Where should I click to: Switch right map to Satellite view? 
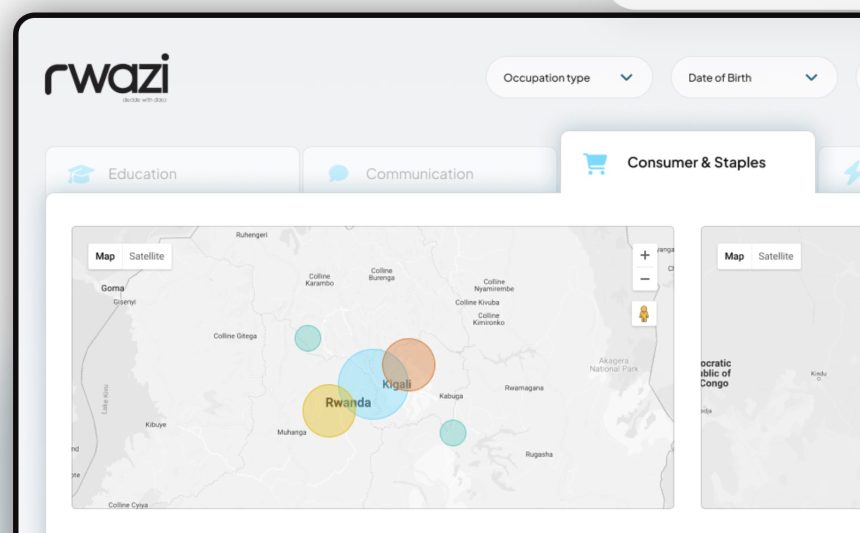click(x=776, y=256)
